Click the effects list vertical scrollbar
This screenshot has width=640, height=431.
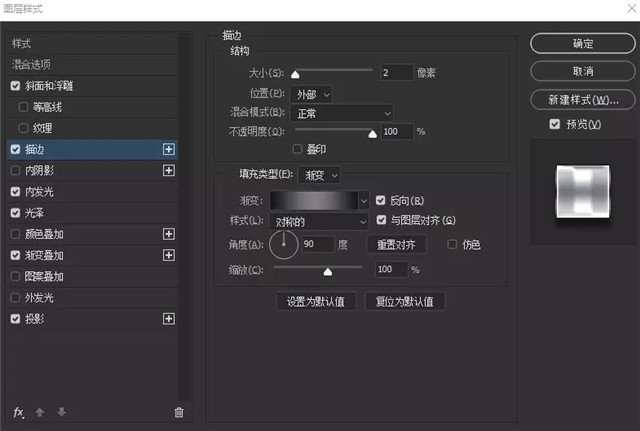tap(186, 216)
